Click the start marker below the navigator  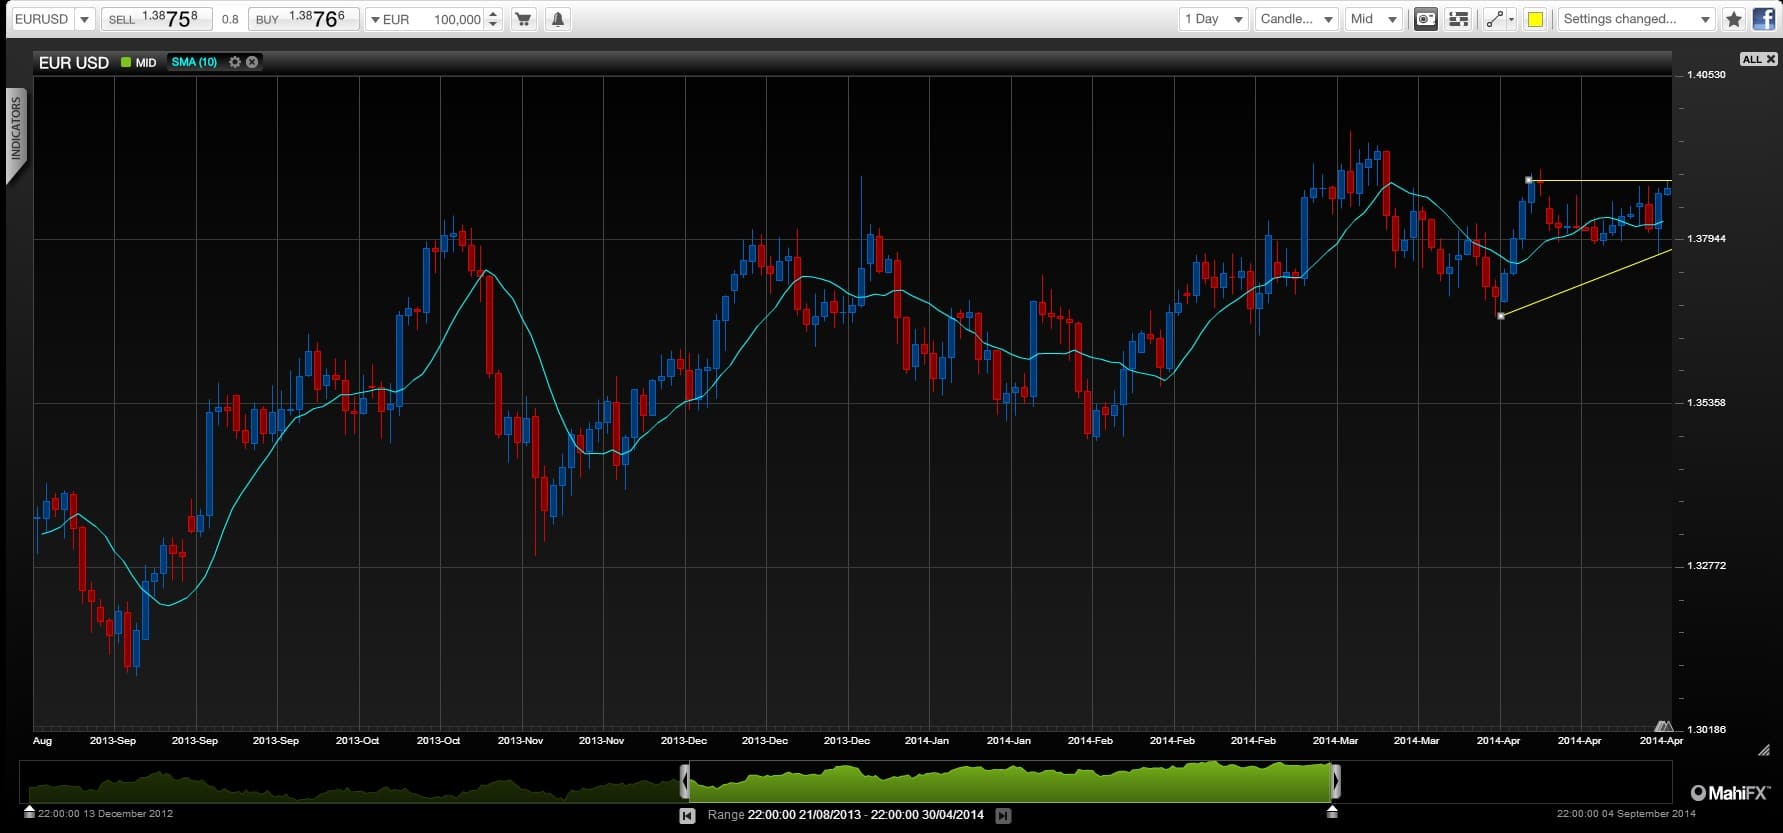pyautogui.click(x=29, y=811)
